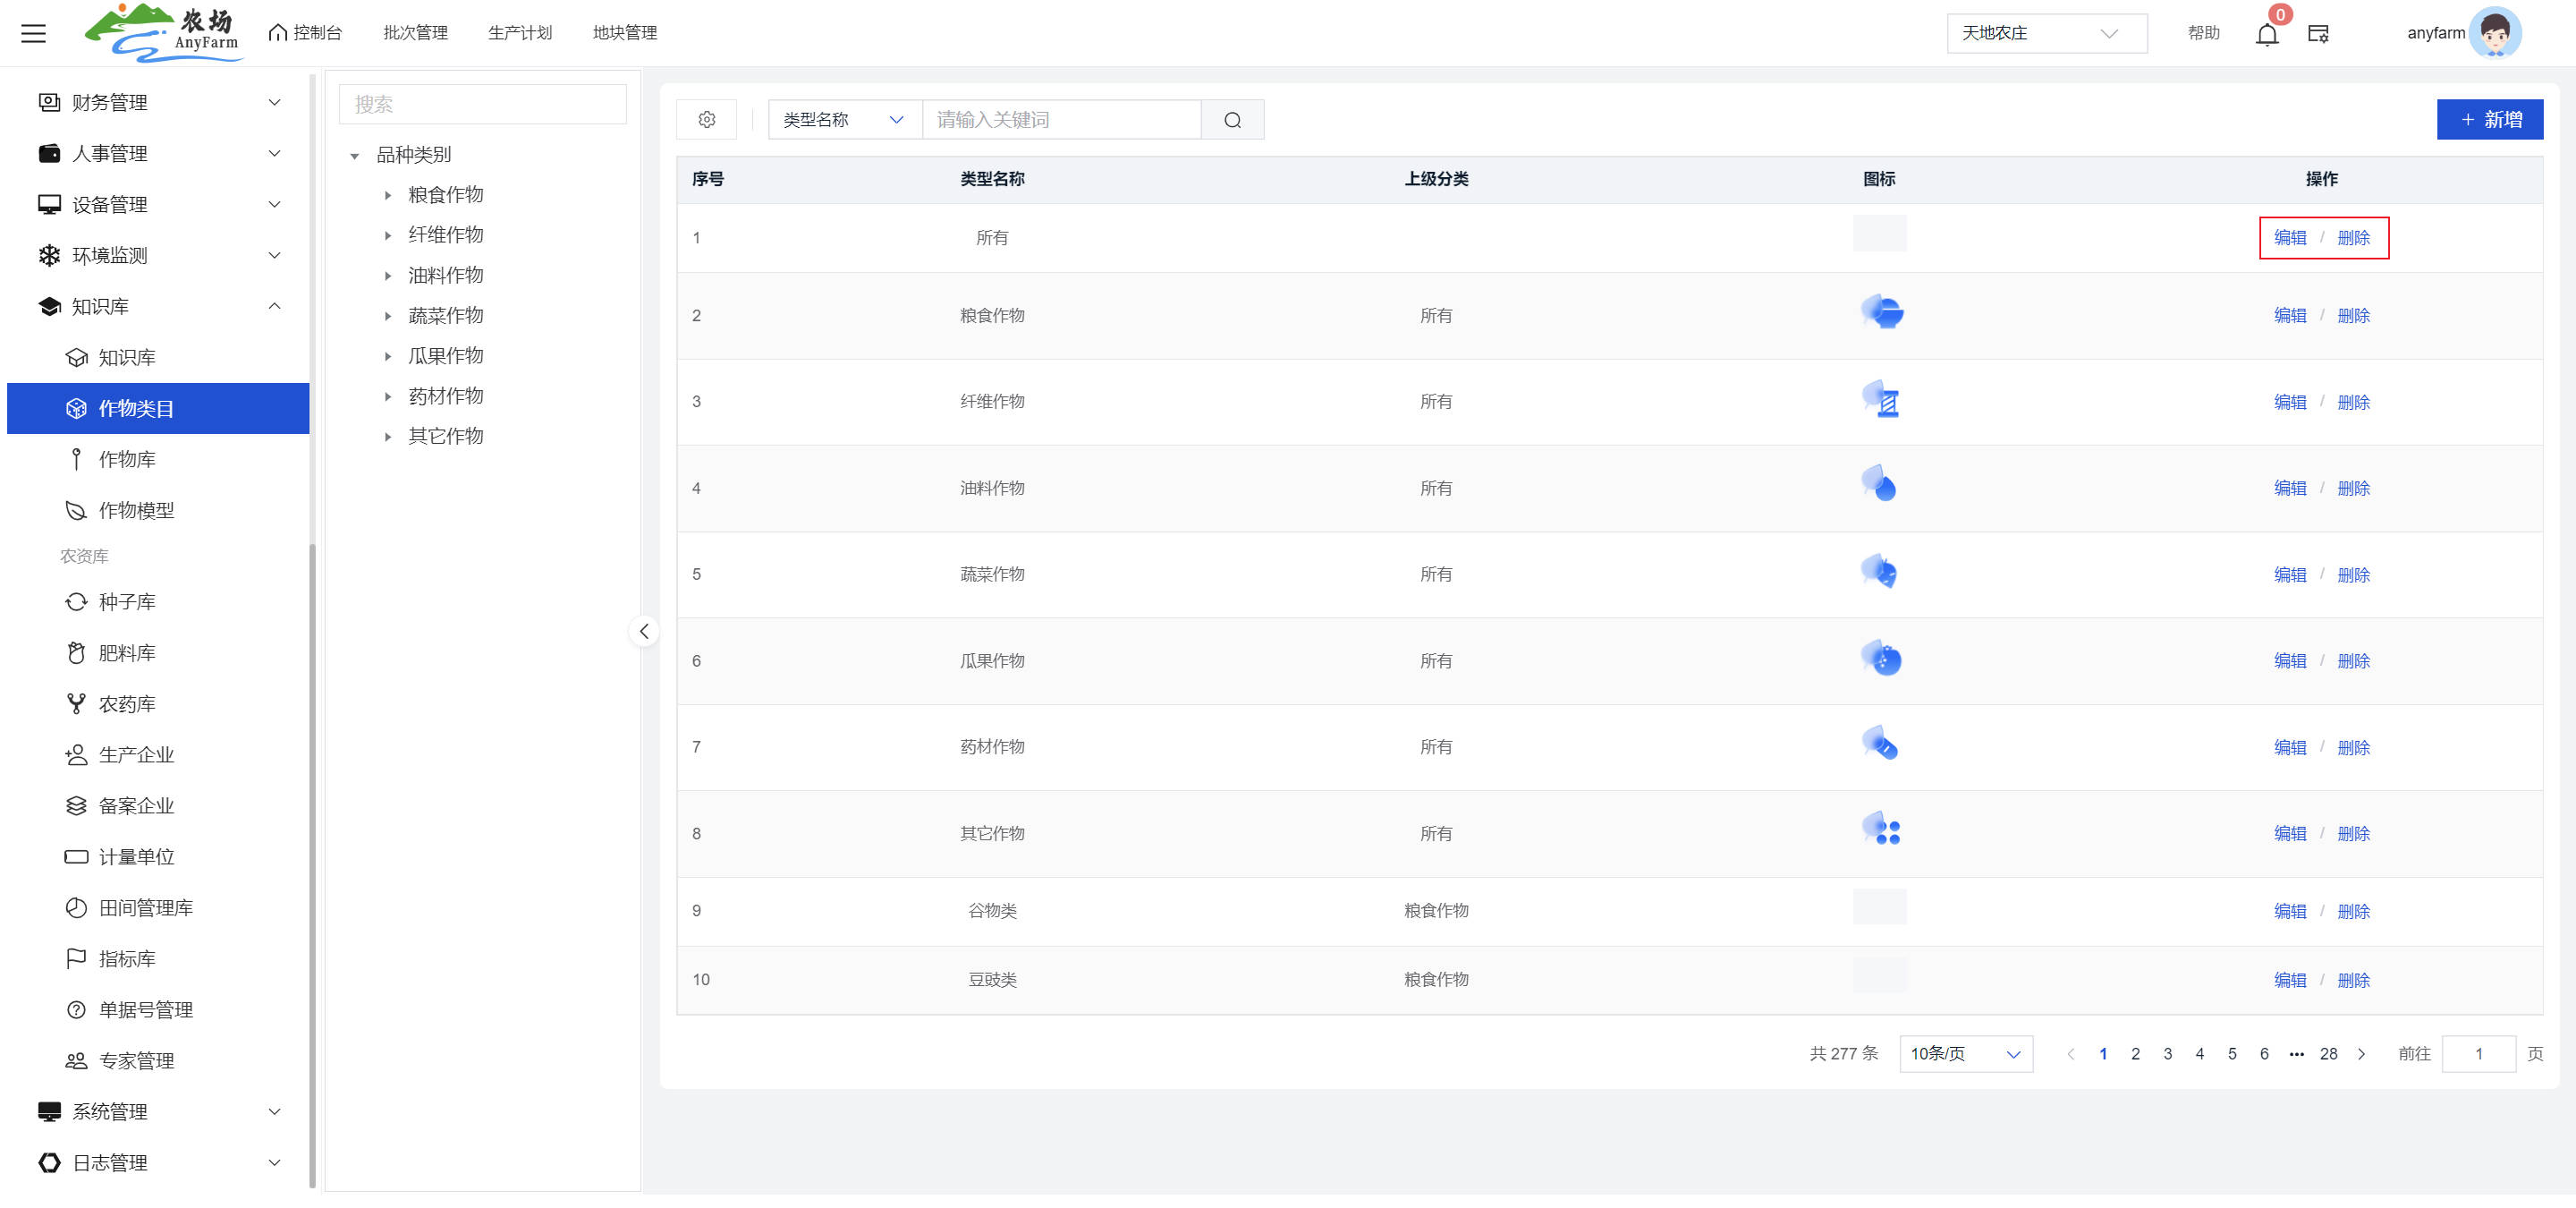Click the 新增 button

(x=2488, y=120)
